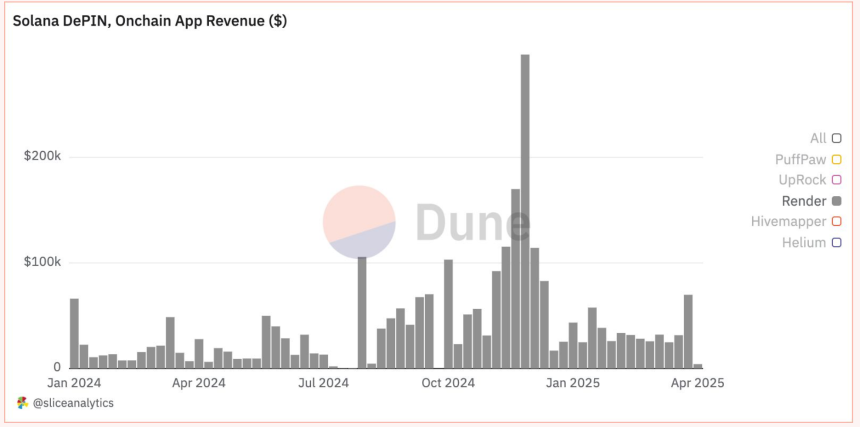The image size is (860, 427).
Task: Click the sliceanalytics avatar icon
Action: click(23, 402)
